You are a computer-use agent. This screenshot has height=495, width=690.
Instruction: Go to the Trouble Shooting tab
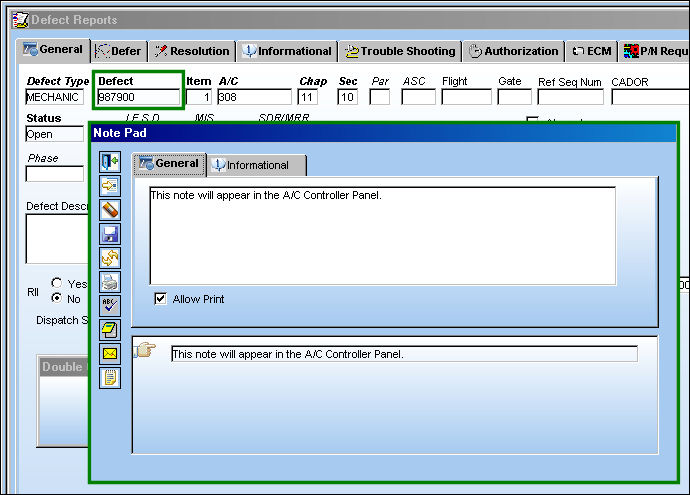tap(400, 51)
